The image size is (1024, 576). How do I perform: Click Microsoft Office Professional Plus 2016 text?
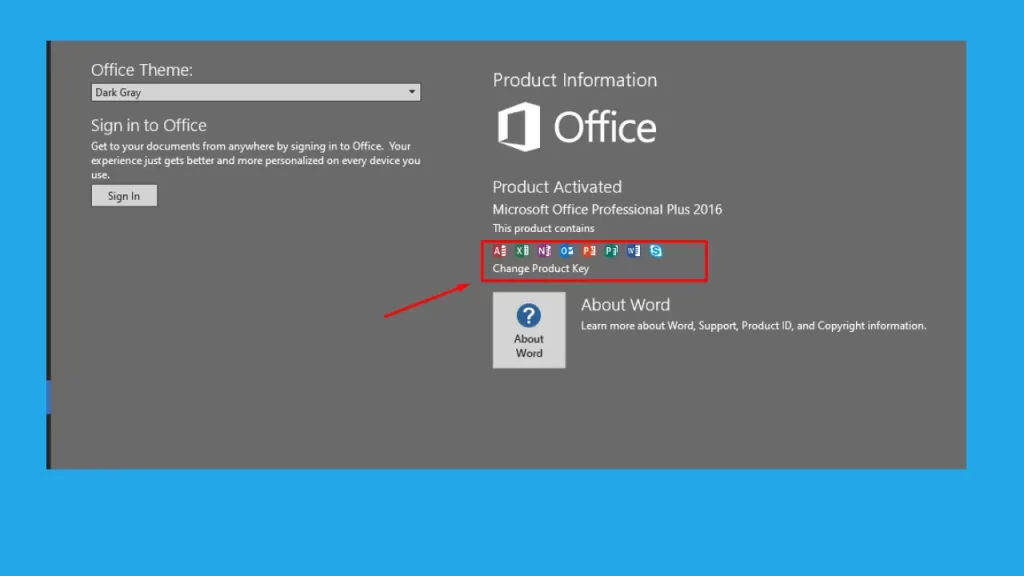(x=607, y=210)
